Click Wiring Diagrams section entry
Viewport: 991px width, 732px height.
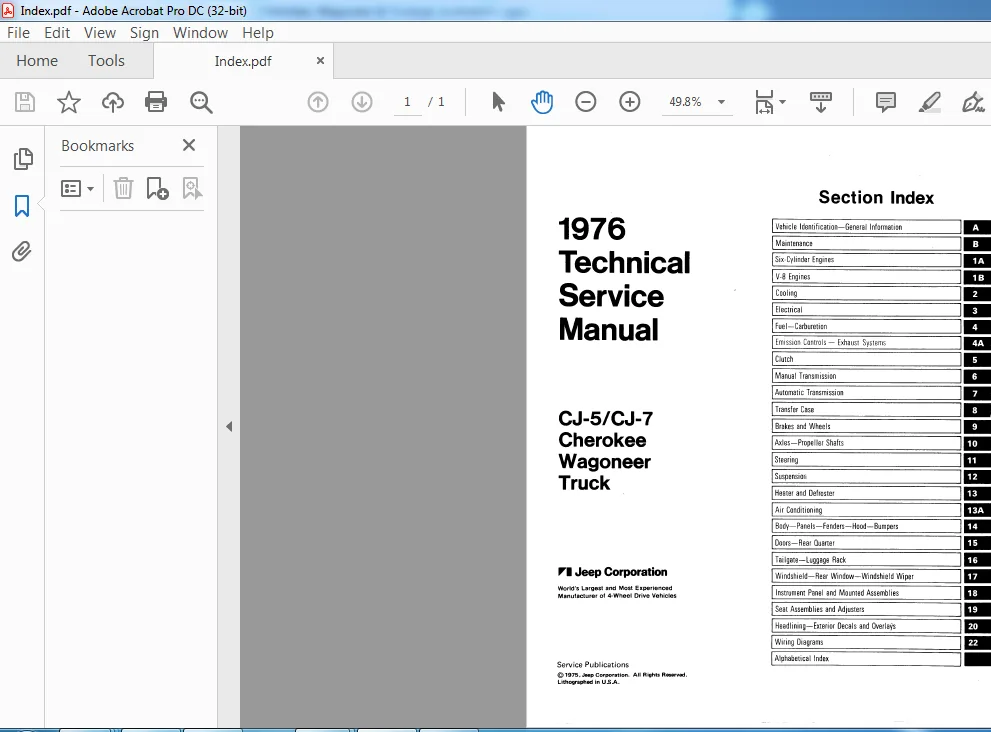tap(866, 642)
